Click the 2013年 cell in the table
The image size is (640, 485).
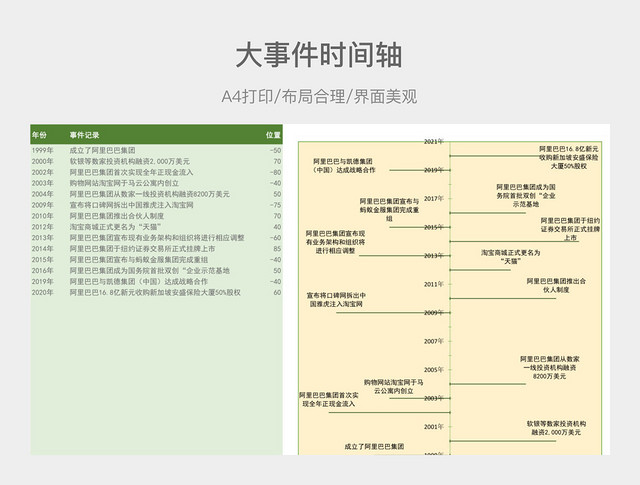point(42,238)
